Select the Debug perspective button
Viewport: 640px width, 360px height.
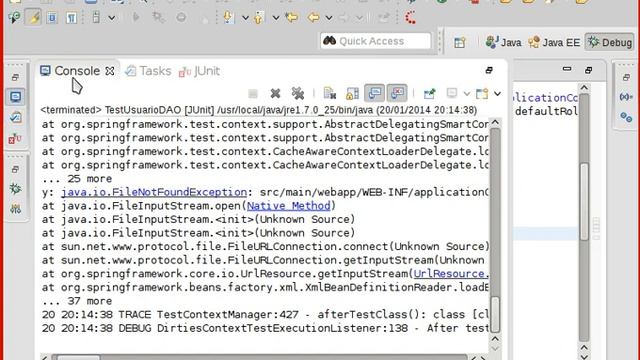pos(610,42)
